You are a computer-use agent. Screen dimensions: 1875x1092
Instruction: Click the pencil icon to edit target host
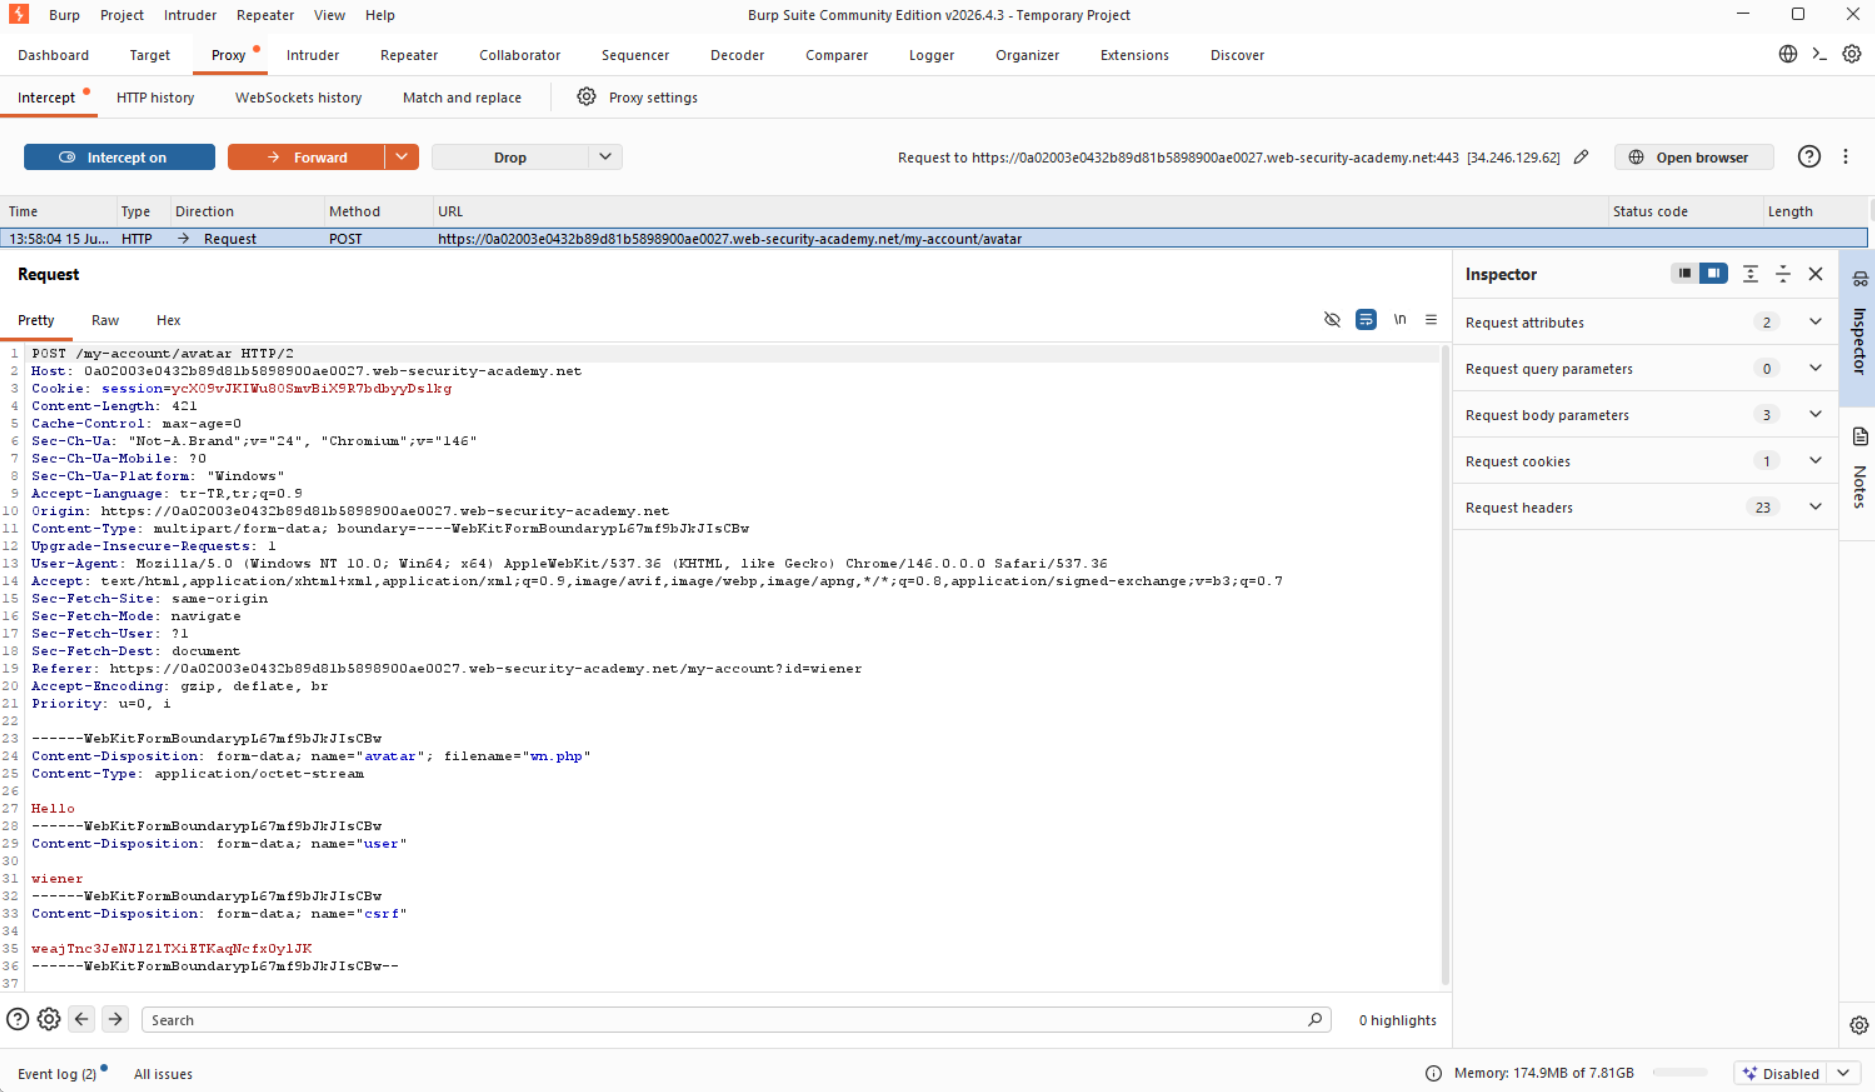[1581, 157]
